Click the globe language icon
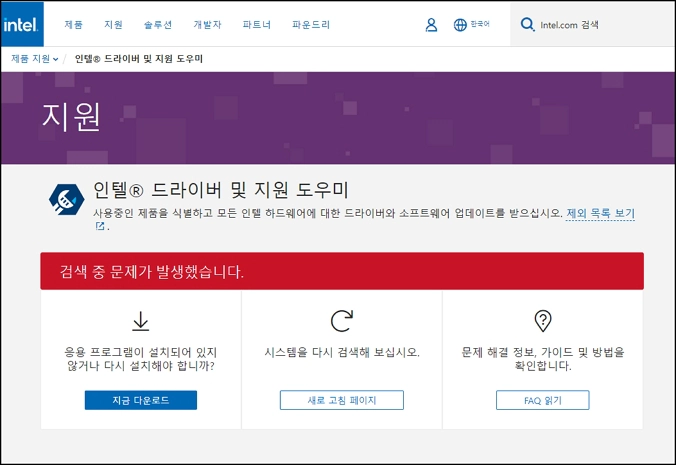Image resolution: width=676 pixels, height=465 pixels. click(460, 25)
